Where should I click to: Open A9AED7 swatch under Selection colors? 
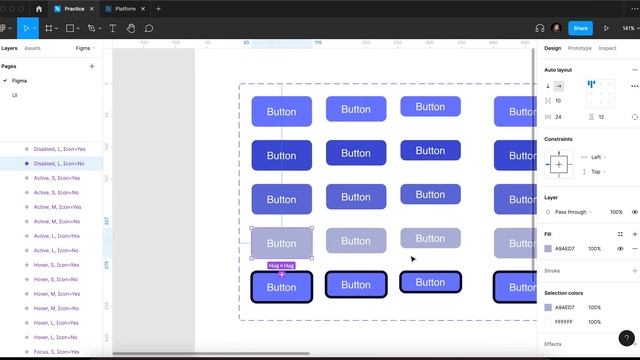[x=548, y=307]
